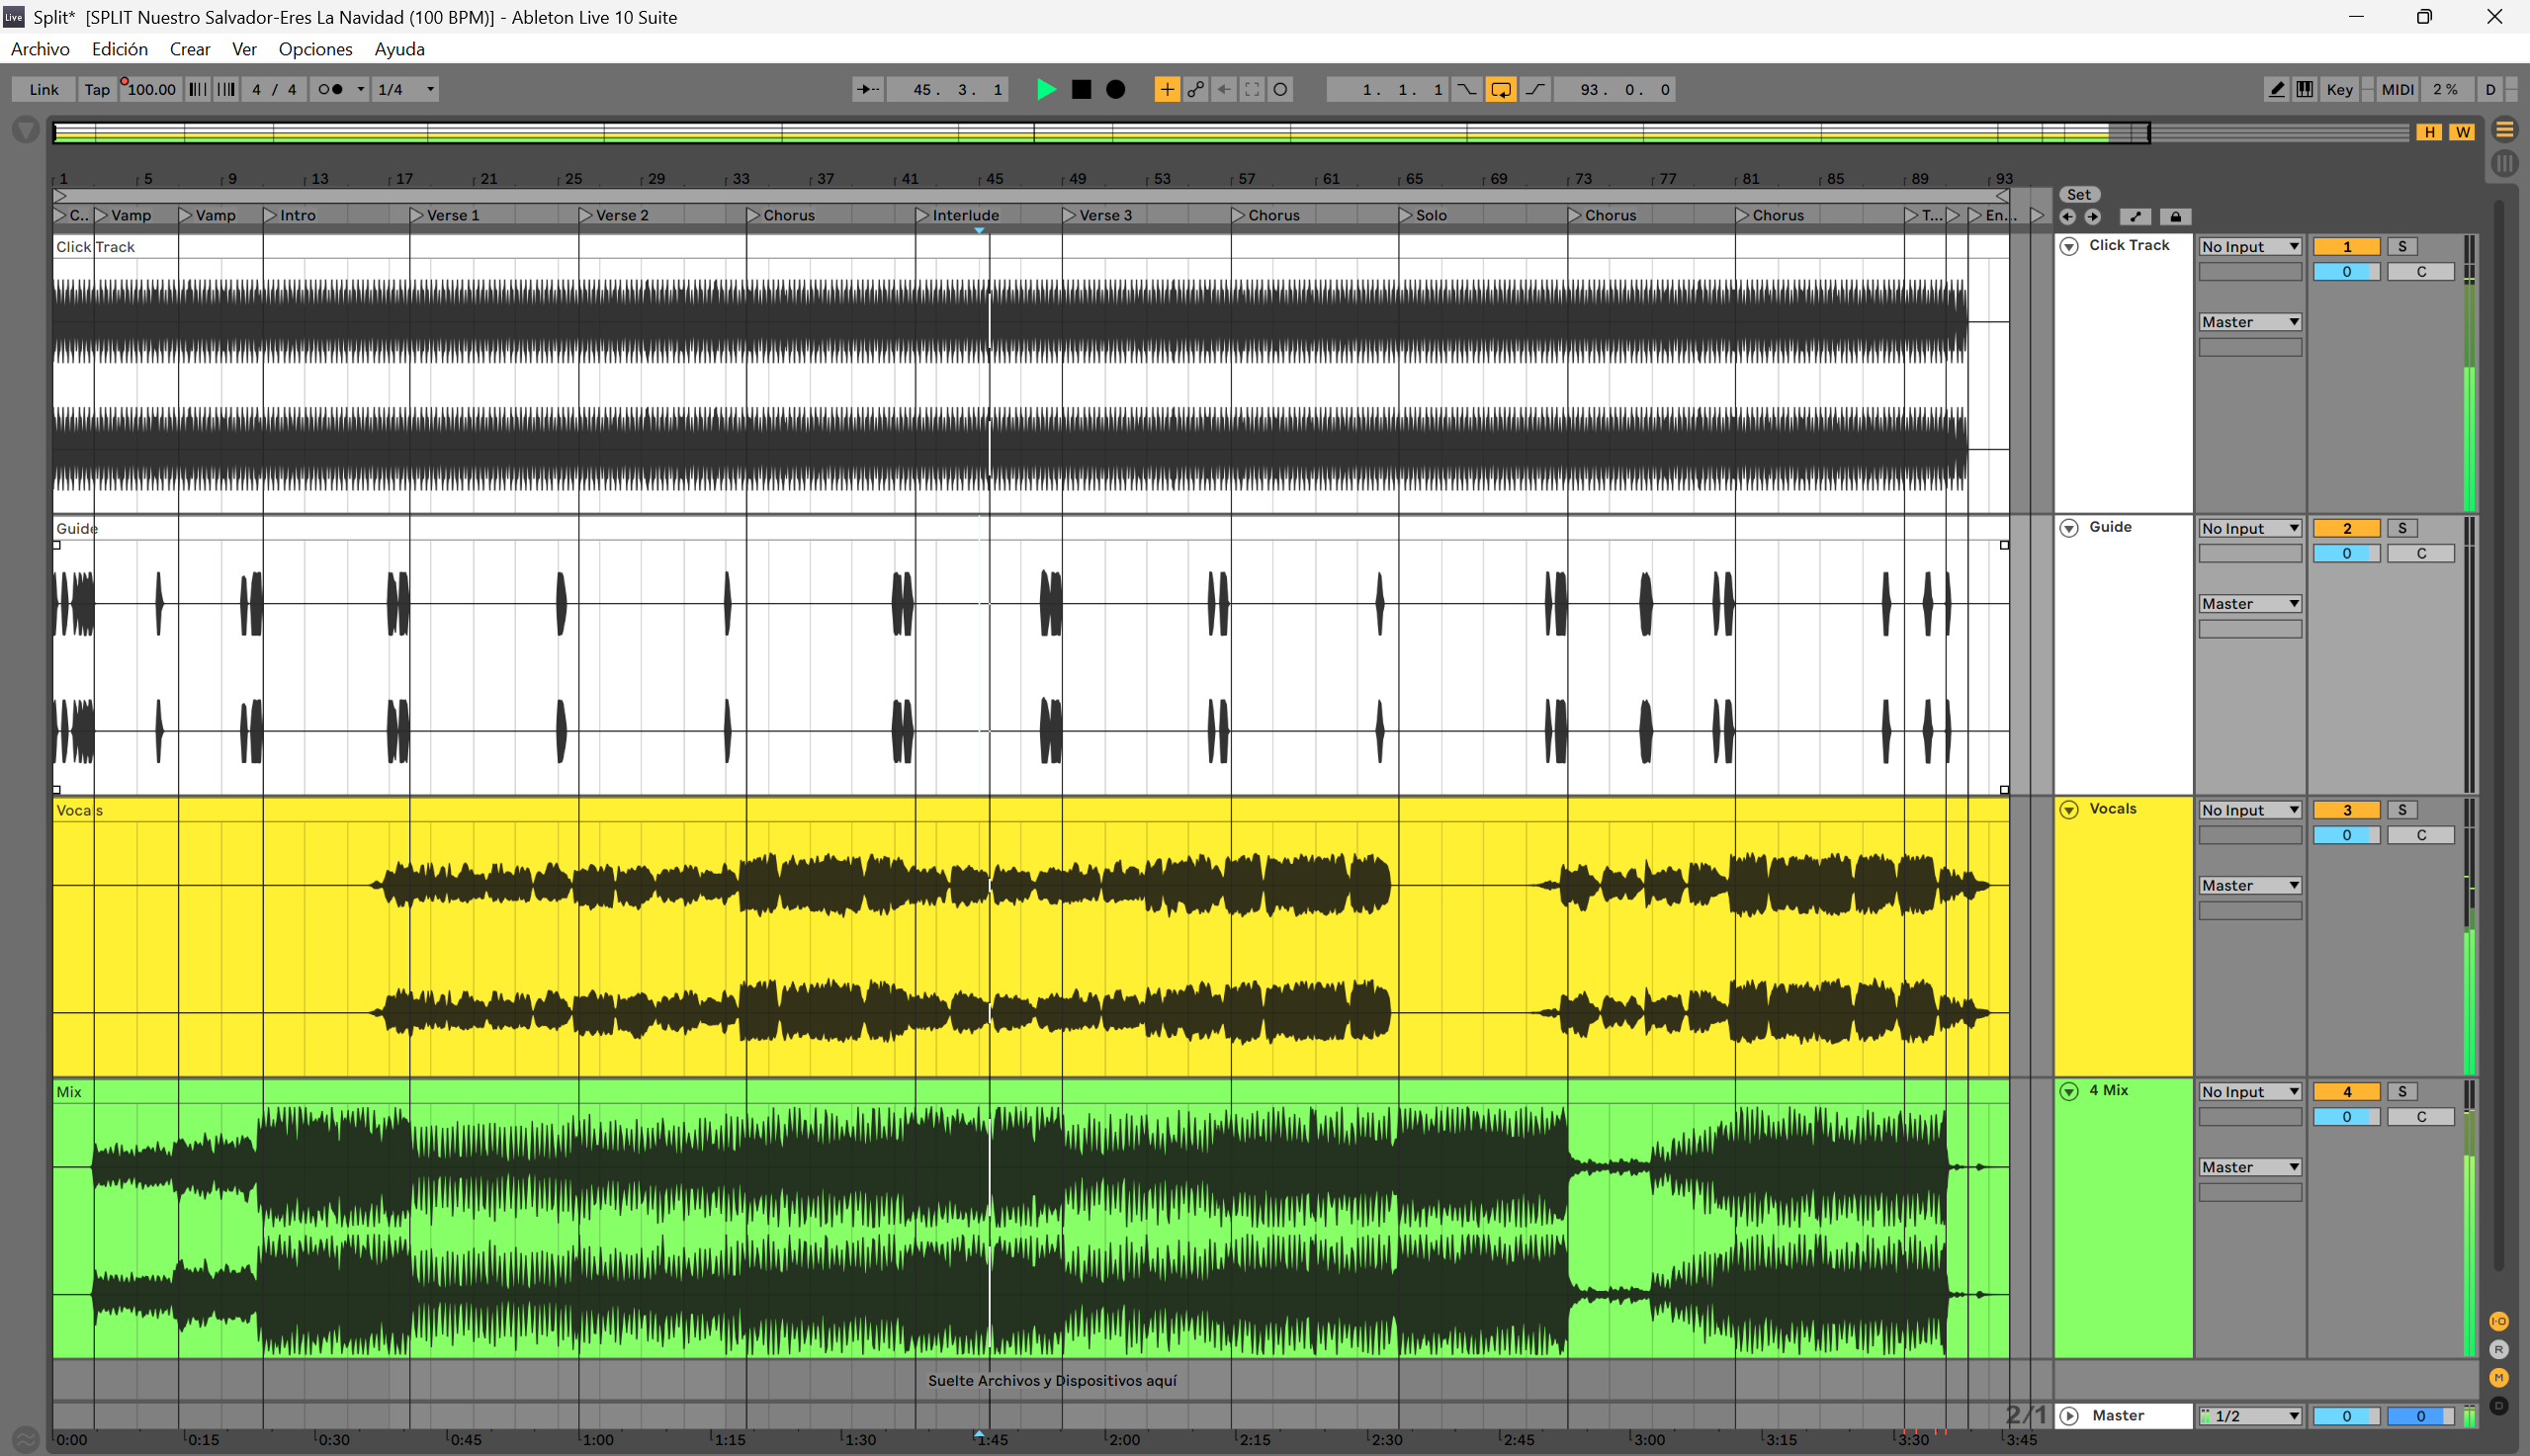
Task: Toggle the computer MIDI keyboard icon
Action: click(2304, 90)
